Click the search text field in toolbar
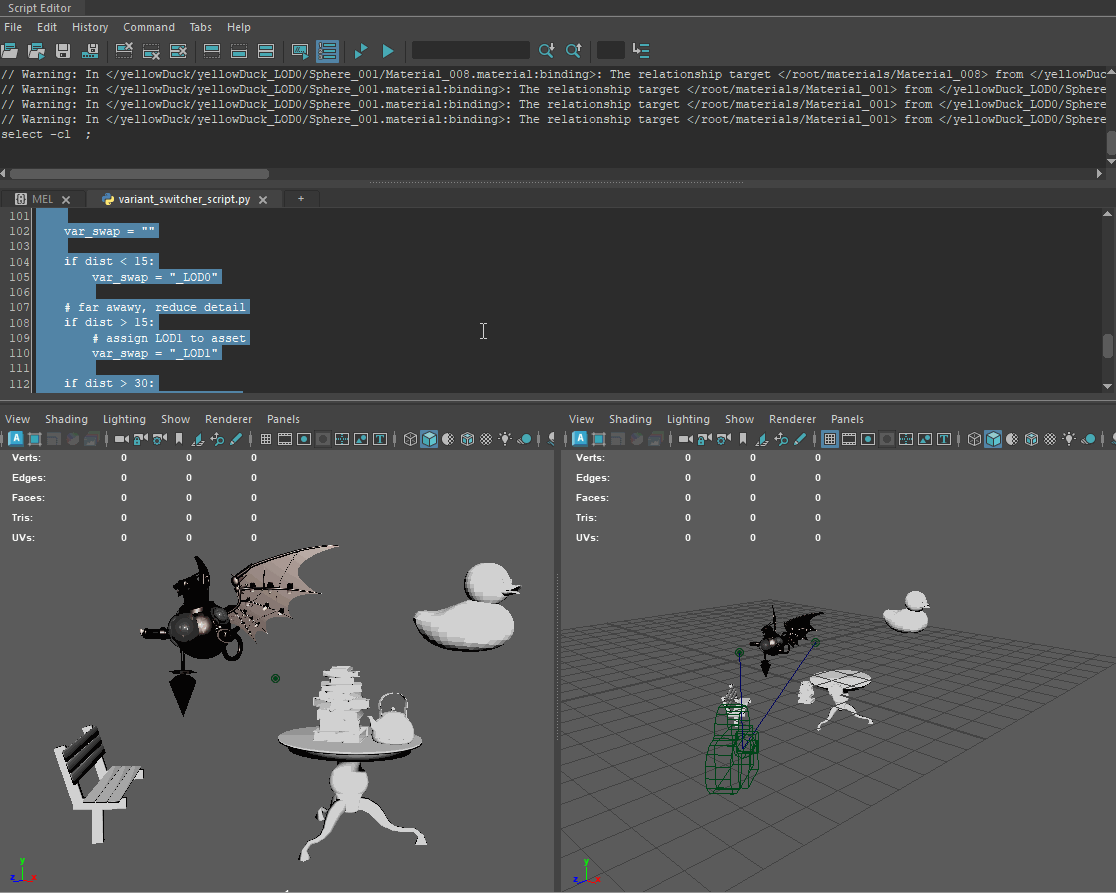Image resolution: width=1116 pixels, height=893 pixels. 470,50
